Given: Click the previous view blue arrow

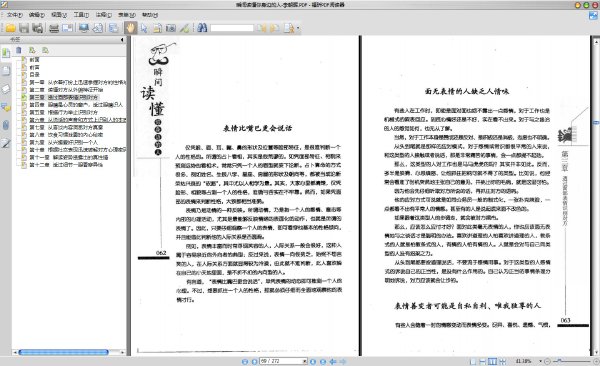Looking at the screenshot, I should [333, 361].
